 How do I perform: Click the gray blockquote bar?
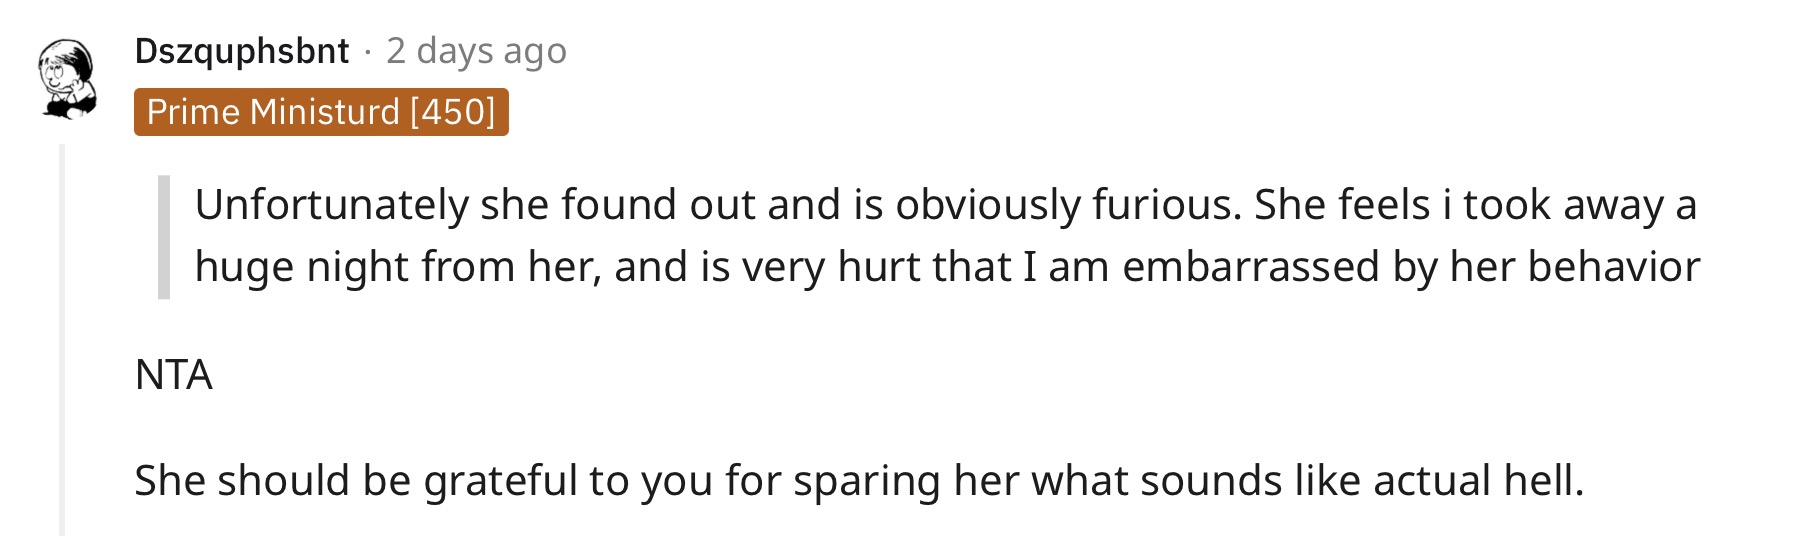click(164, 237)
